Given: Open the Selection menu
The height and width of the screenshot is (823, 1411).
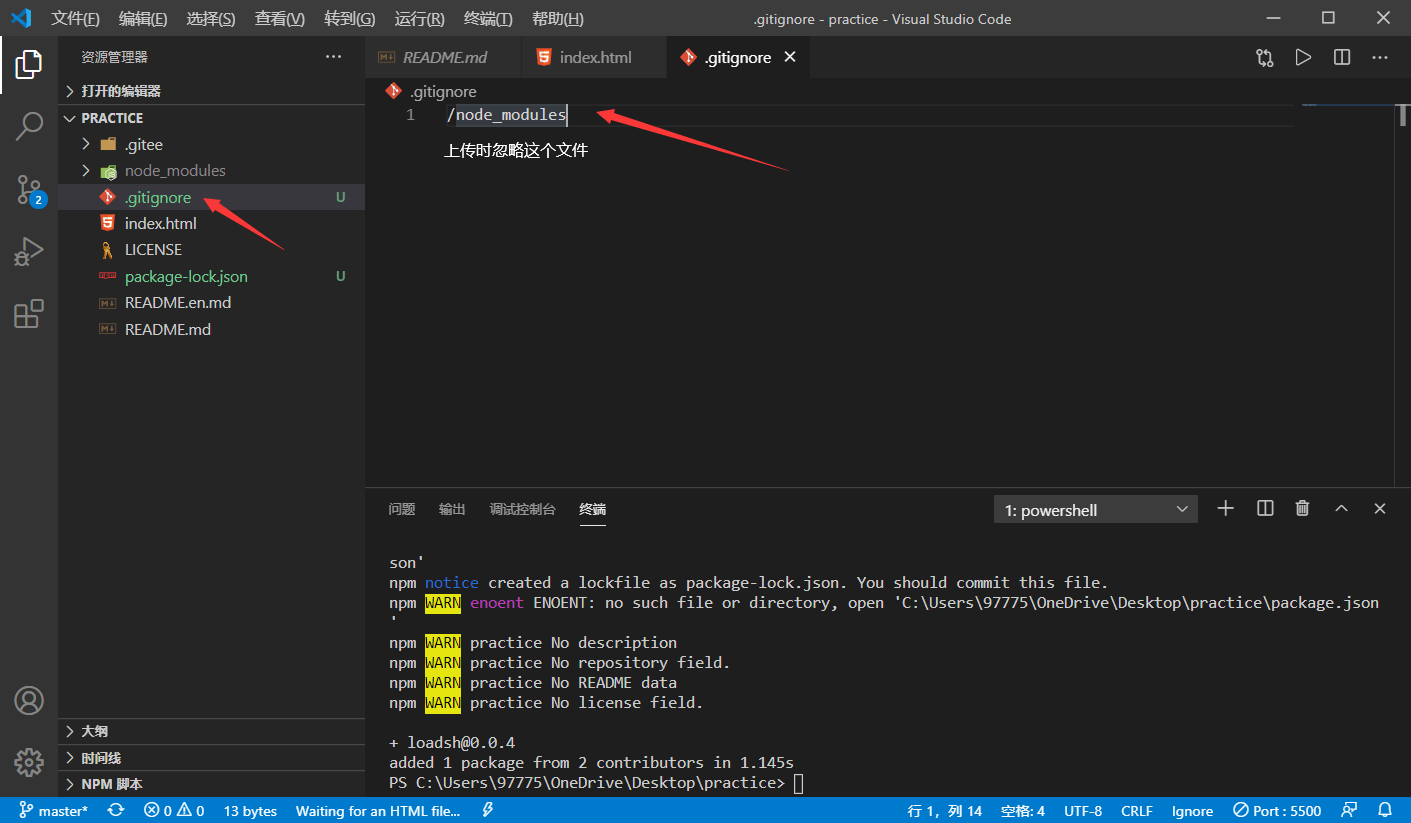Looking at the screenshot, I should click(211, 19).
